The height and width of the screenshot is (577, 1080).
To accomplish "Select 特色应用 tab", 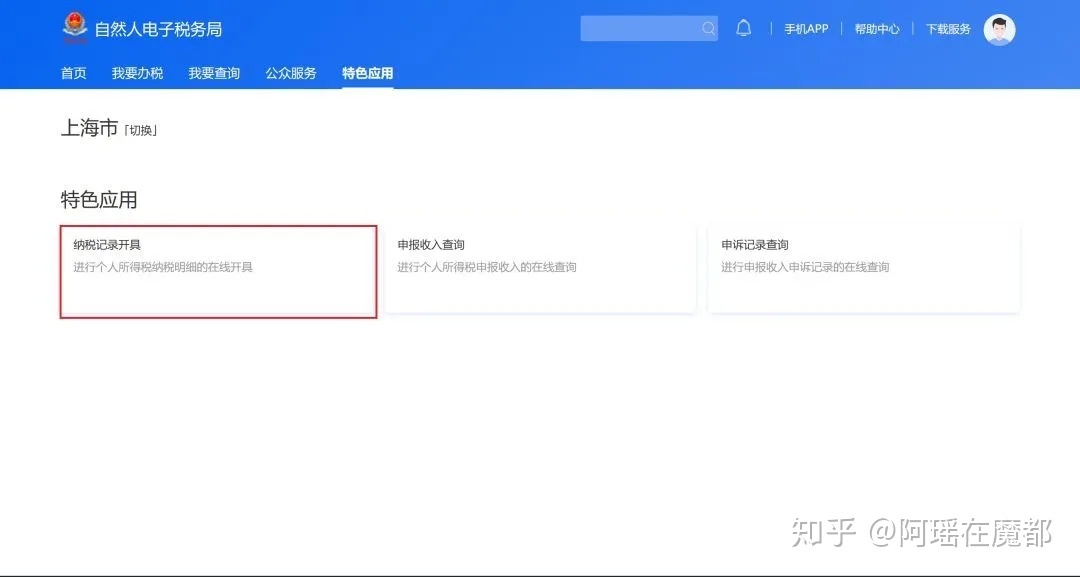I will pos(368,73).
